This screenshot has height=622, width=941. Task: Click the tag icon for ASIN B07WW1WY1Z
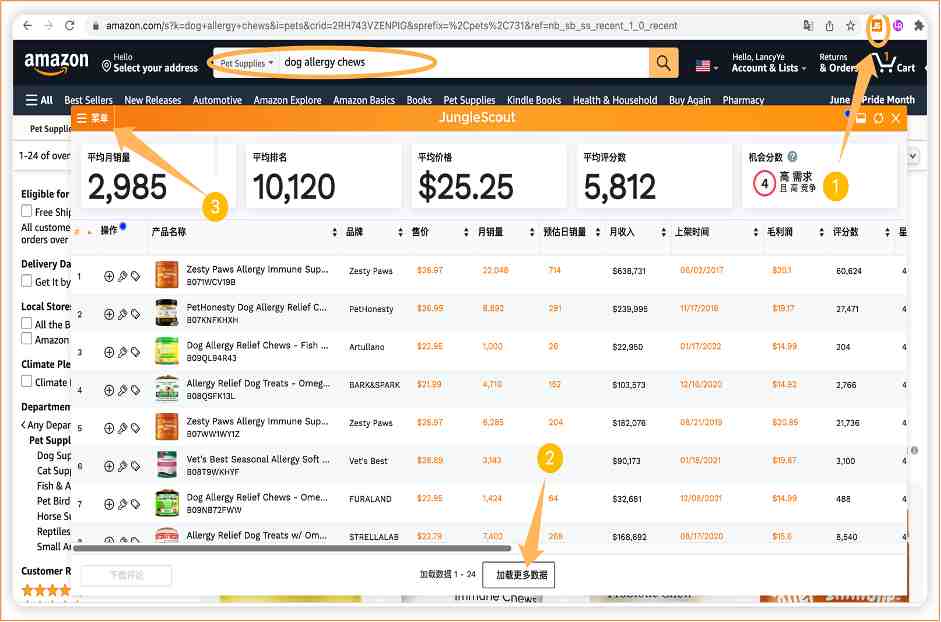pos(136,428)
